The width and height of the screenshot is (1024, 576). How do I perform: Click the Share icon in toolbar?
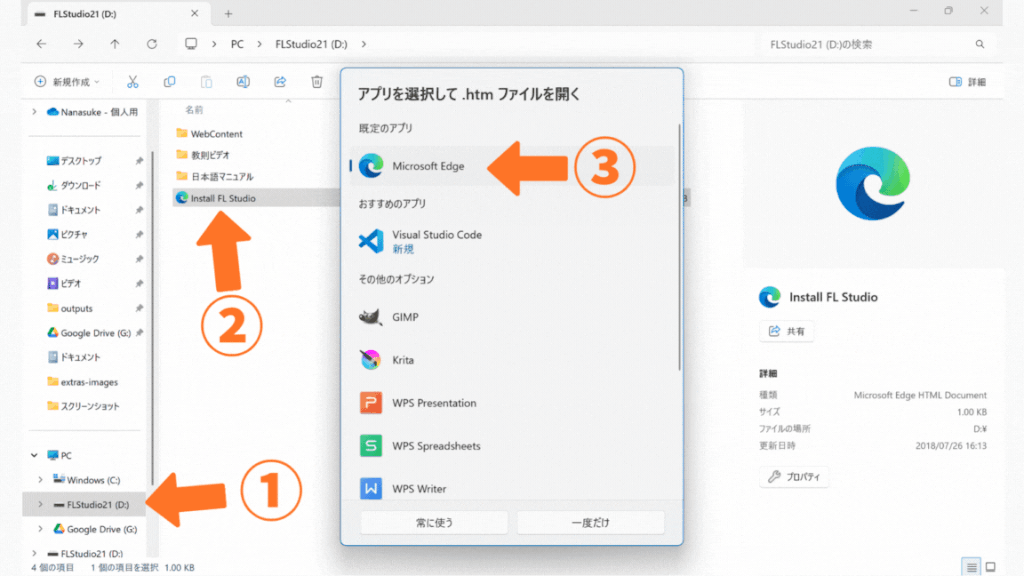point(280,82)
